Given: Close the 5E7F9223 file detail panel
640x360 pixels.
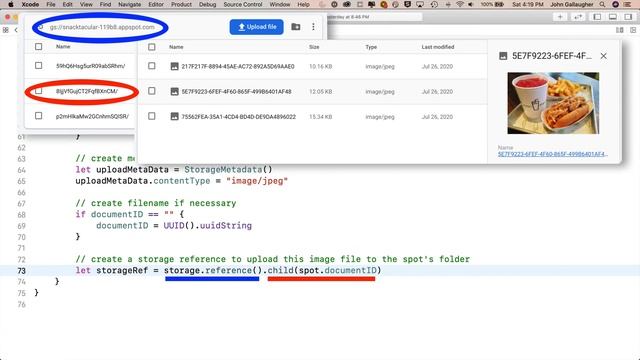Looking at the screenshot, I should [x=604, y=56].
